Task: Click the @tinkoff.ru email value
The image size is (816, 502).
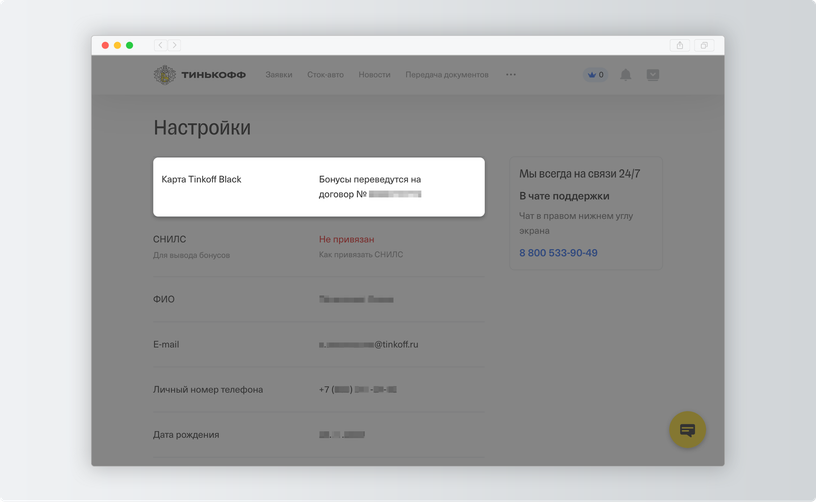Action: point(368,344)
